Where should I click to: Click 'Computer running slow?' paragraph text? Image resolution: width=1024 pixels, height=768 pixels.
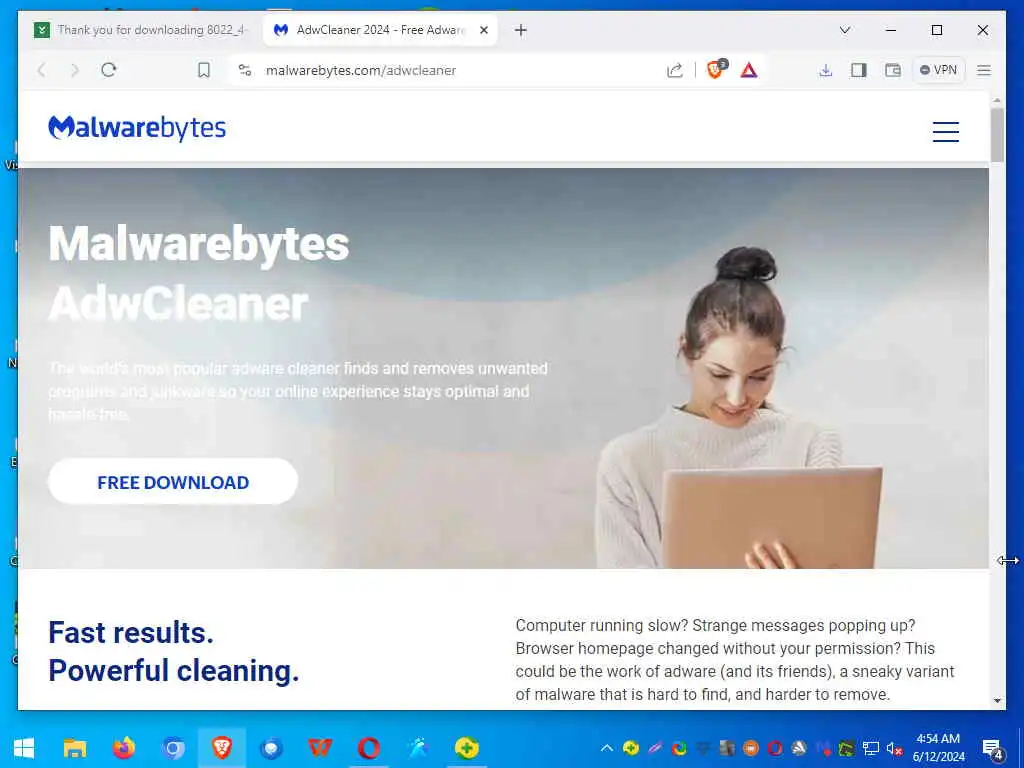pos(735,660)
